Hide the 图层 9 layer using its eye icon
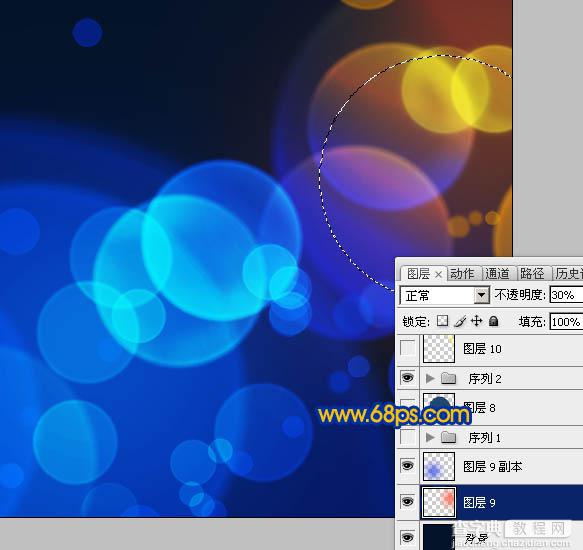583x550 pixels. point(408,502)
